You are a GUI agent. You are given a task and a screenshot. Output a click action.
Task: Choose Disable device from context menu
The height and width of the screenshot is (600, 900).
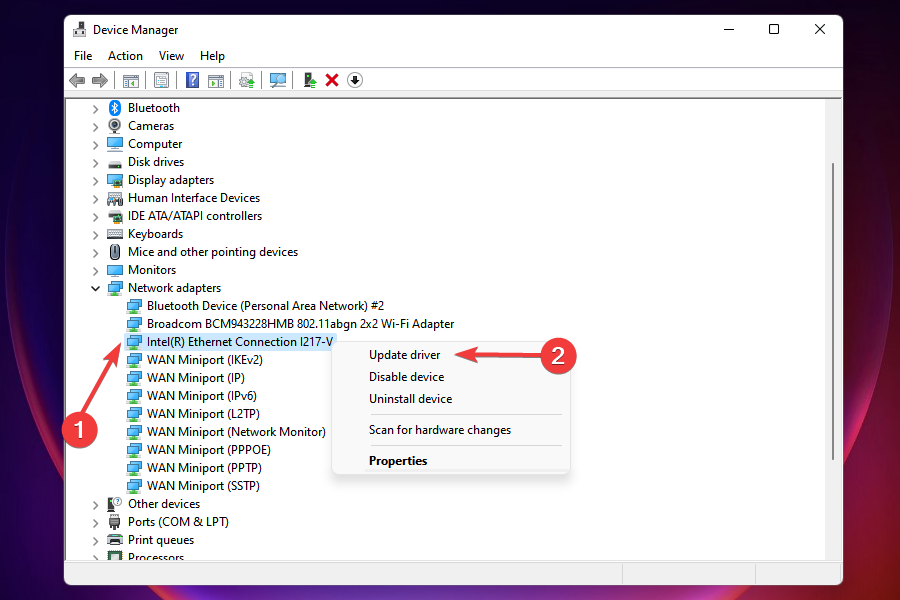coord(406,377)
